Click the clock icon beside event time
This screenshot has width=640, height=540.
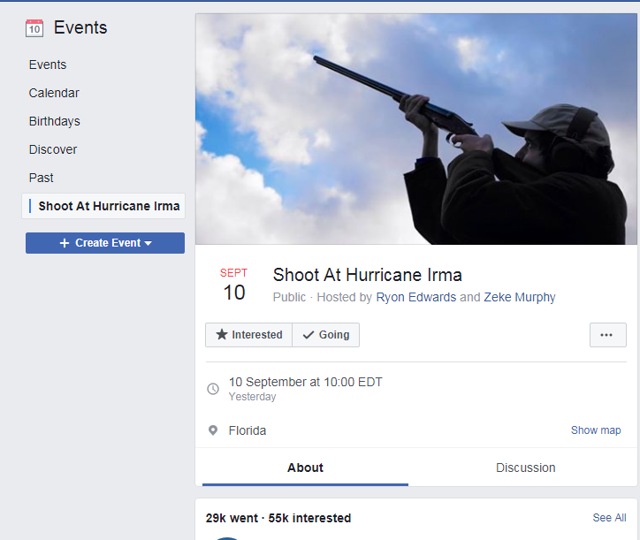[213, 389]
